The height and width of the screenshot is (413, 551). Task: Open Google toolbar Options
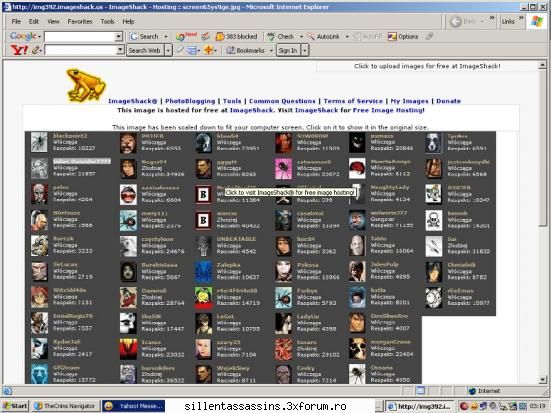tap(403, 36)
